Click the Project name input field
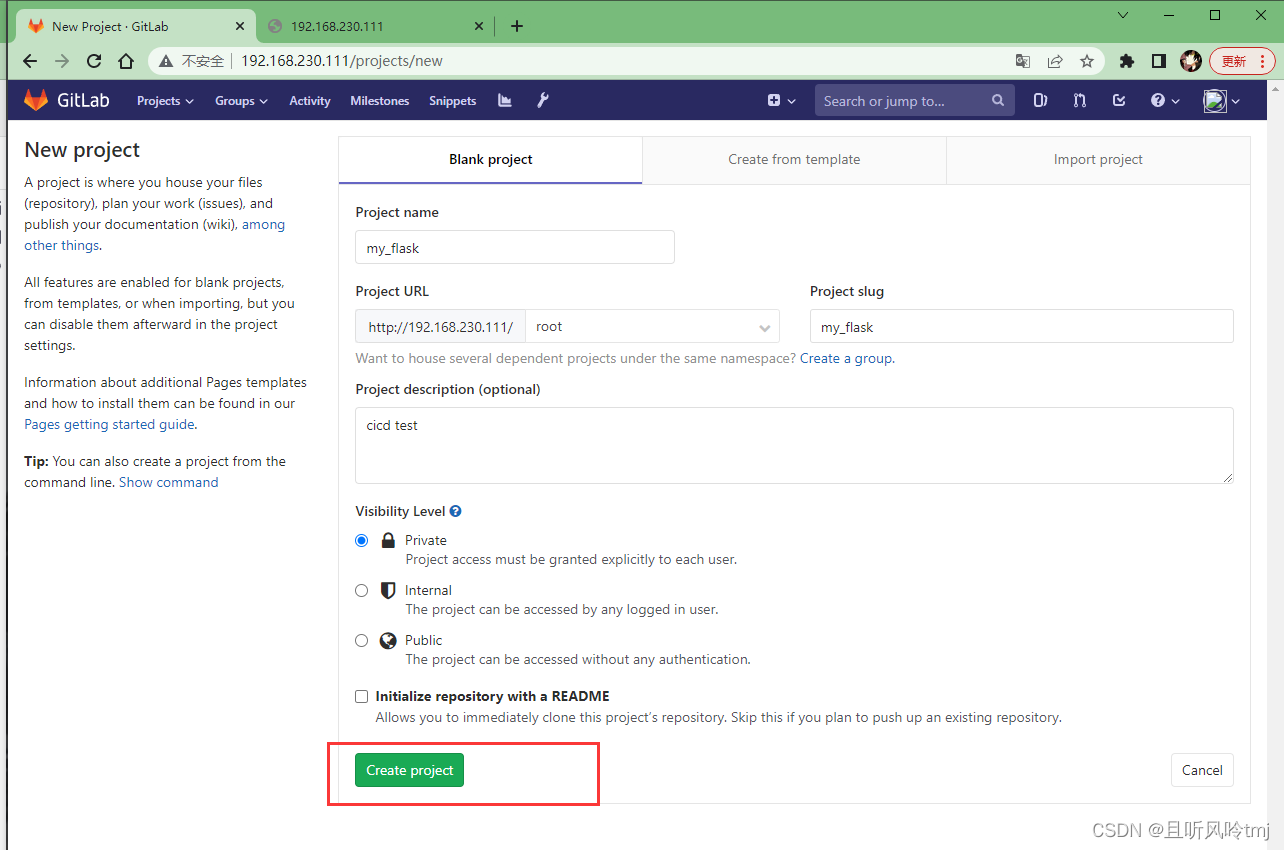1284x850 pixels. tap(515, 247)
